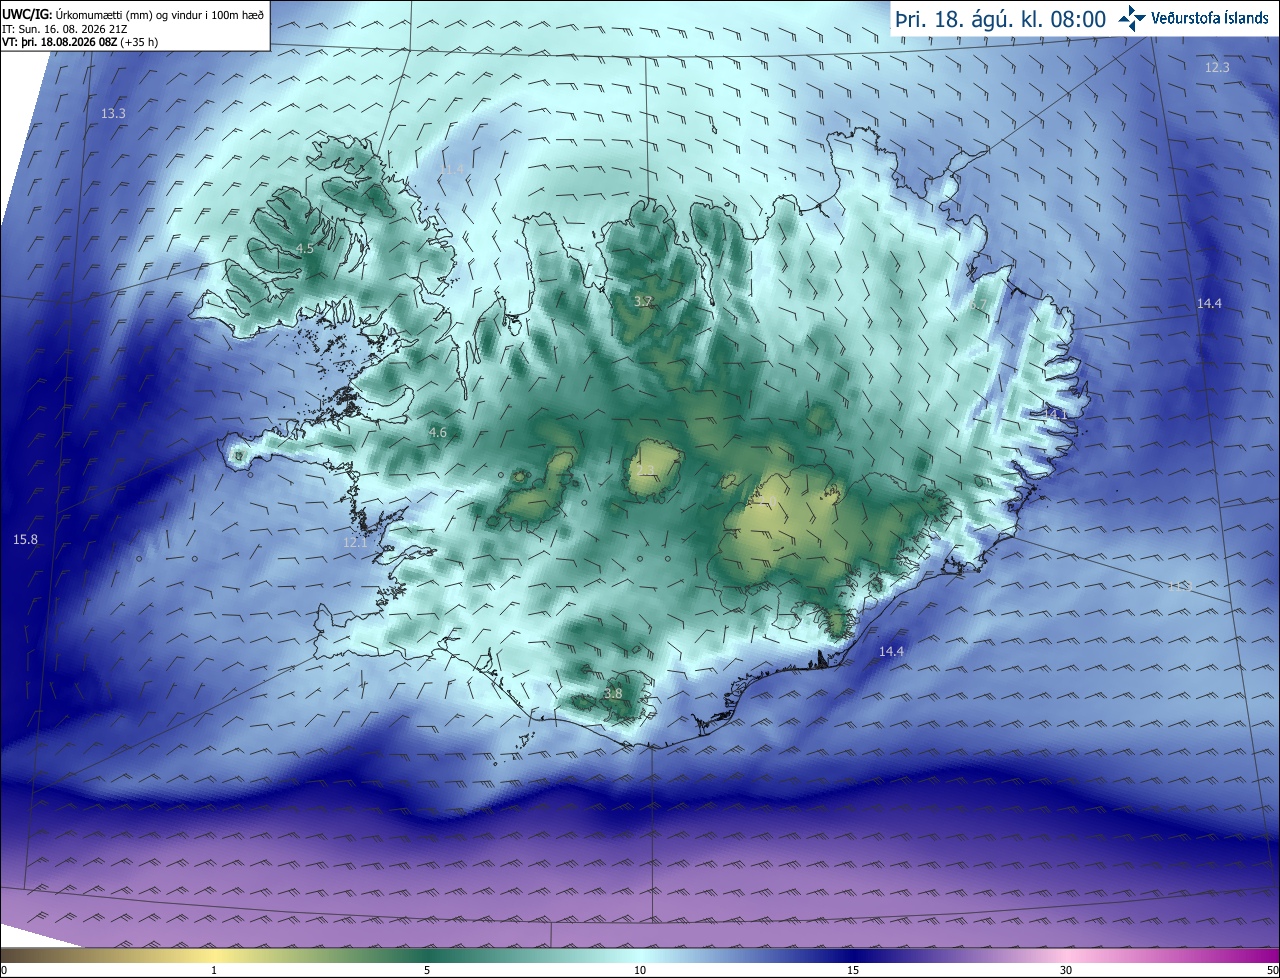
Task: Click the 13.3 value label in northwest sea
Action: [x=113, y=114]
